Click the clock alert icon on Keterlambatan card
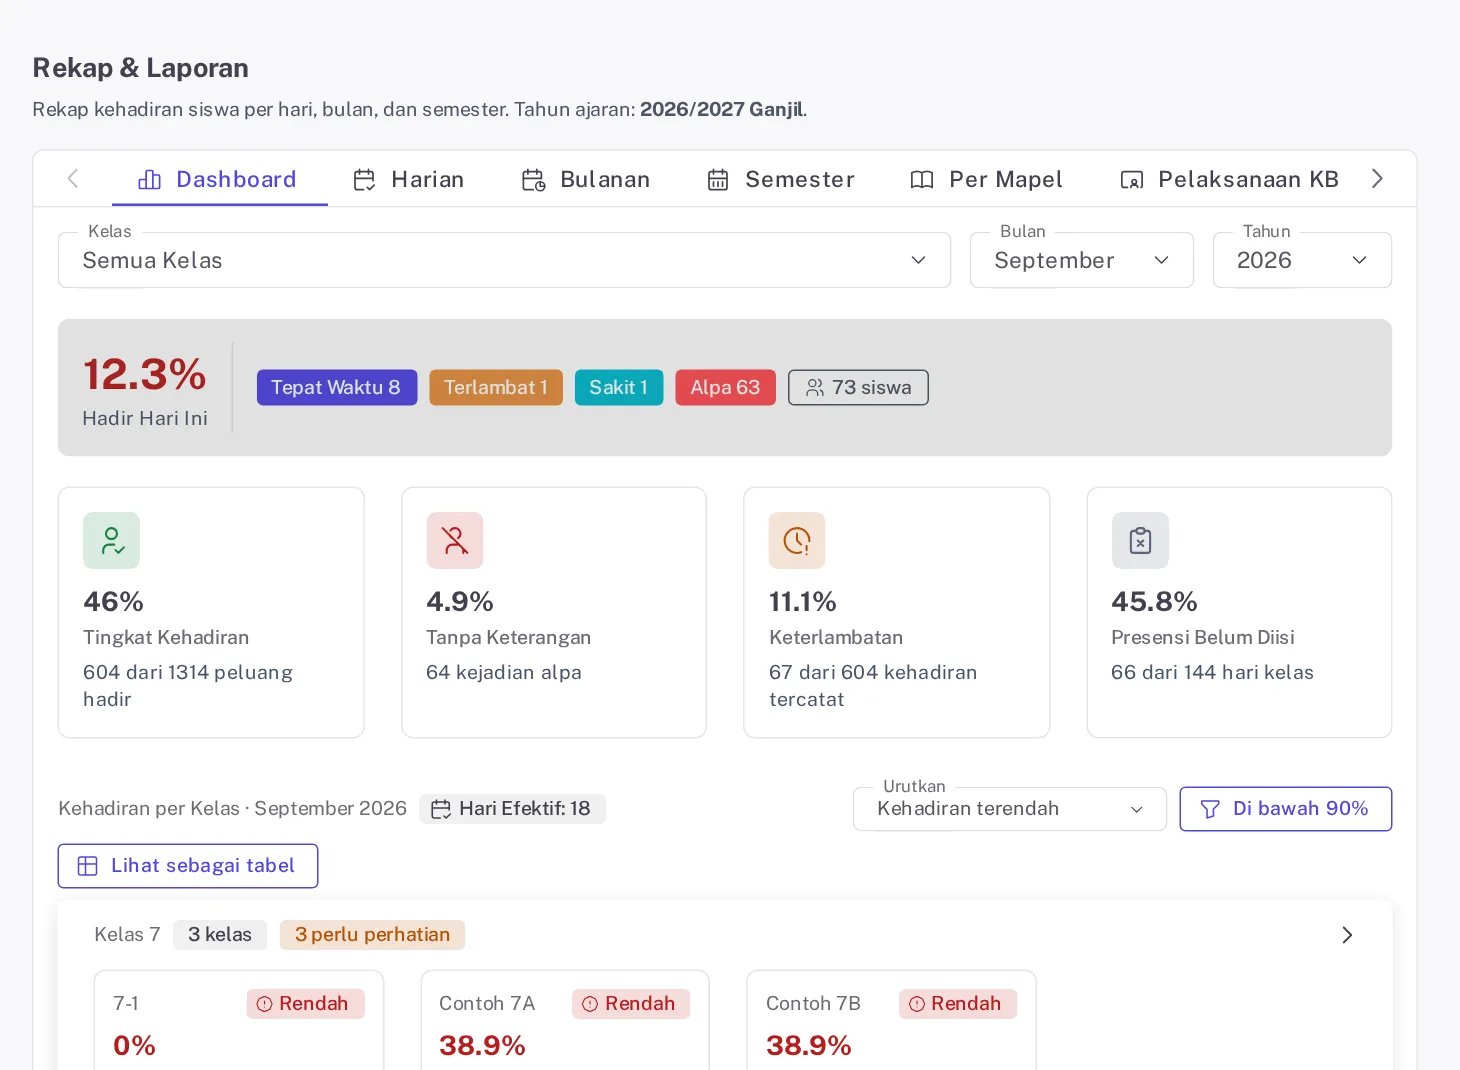This screenshot has width=1460, height=1070. tap(797, 541)
